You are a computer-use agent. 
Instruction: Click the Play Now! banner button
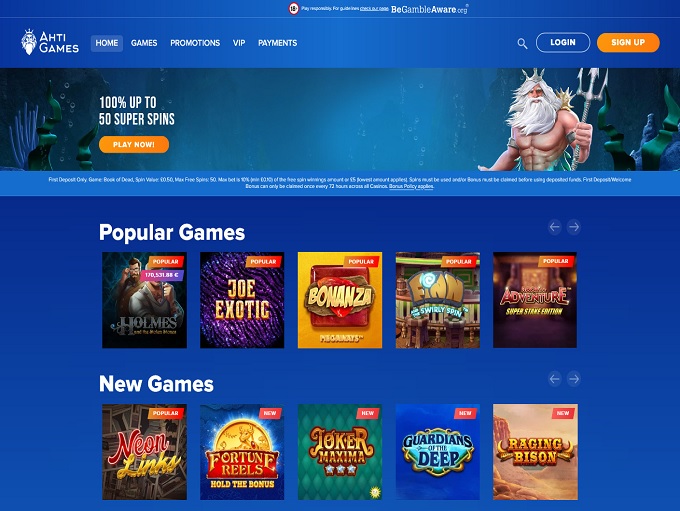pyautogui.click(x=134, y=144)
